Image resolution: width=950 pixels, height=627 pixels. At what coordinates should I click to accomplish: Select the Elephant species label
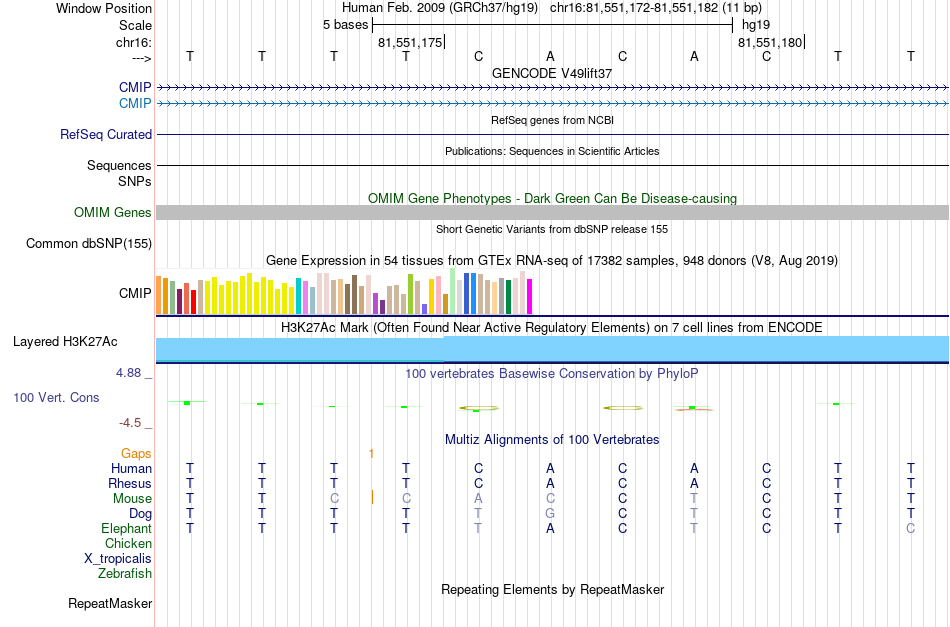tap(126, 528)
